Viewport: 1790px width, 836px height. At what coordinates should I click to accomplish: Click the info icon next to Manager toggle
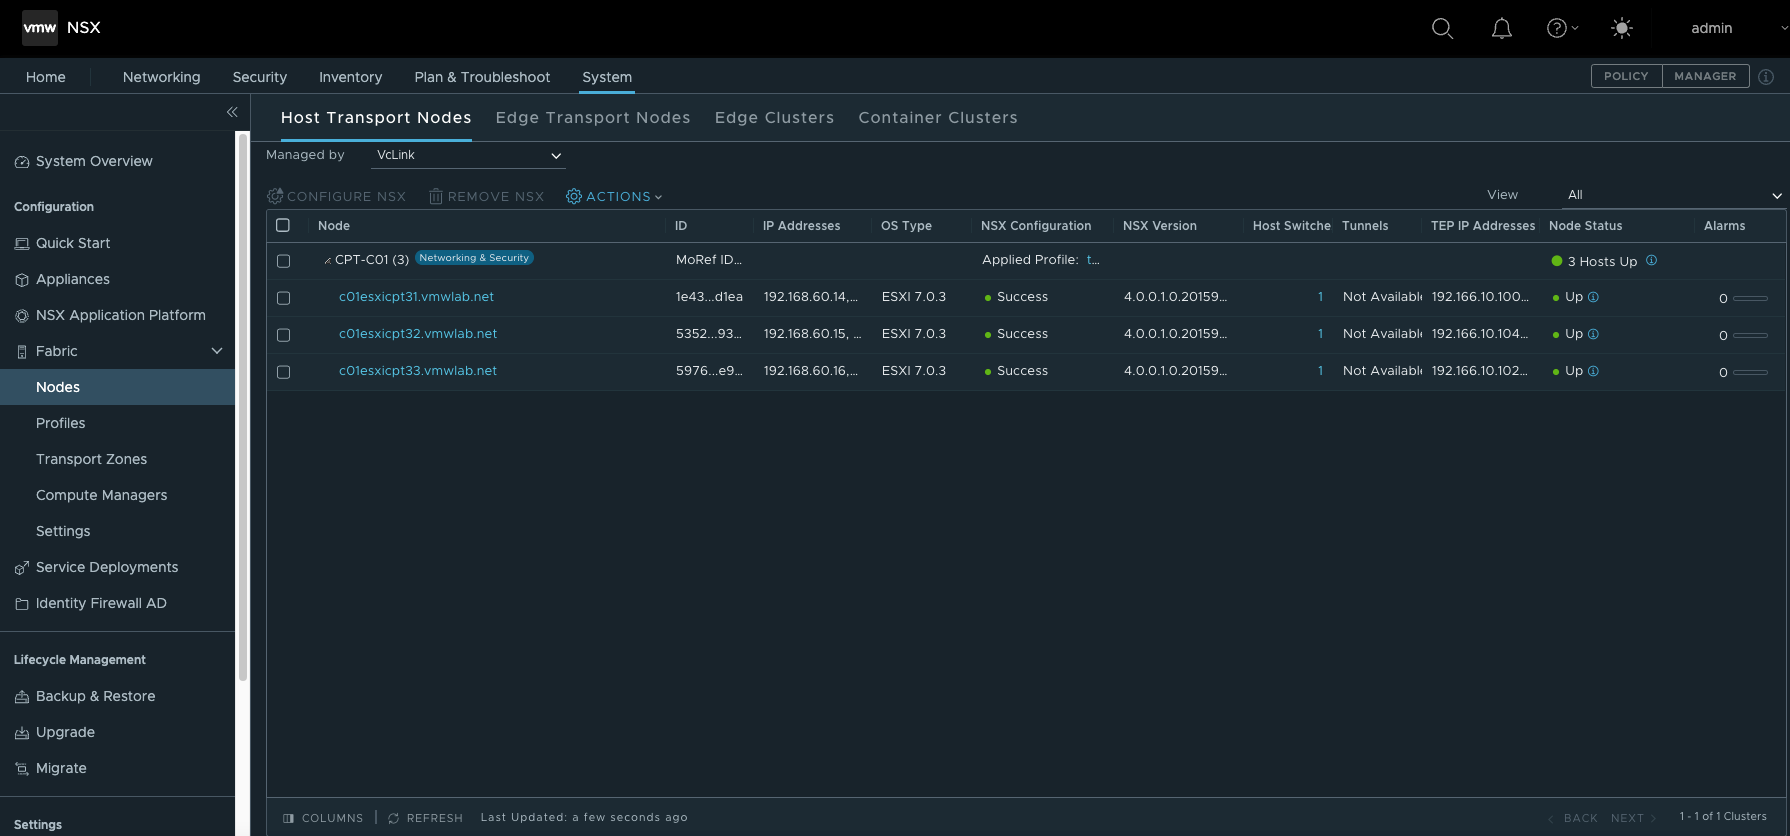coord(1766,77)
